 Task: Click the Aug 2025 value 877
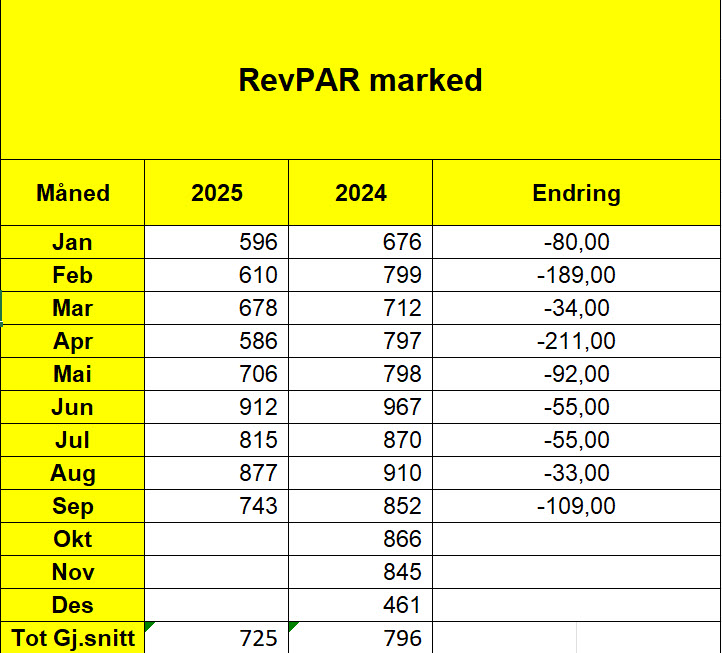[217, 473]
